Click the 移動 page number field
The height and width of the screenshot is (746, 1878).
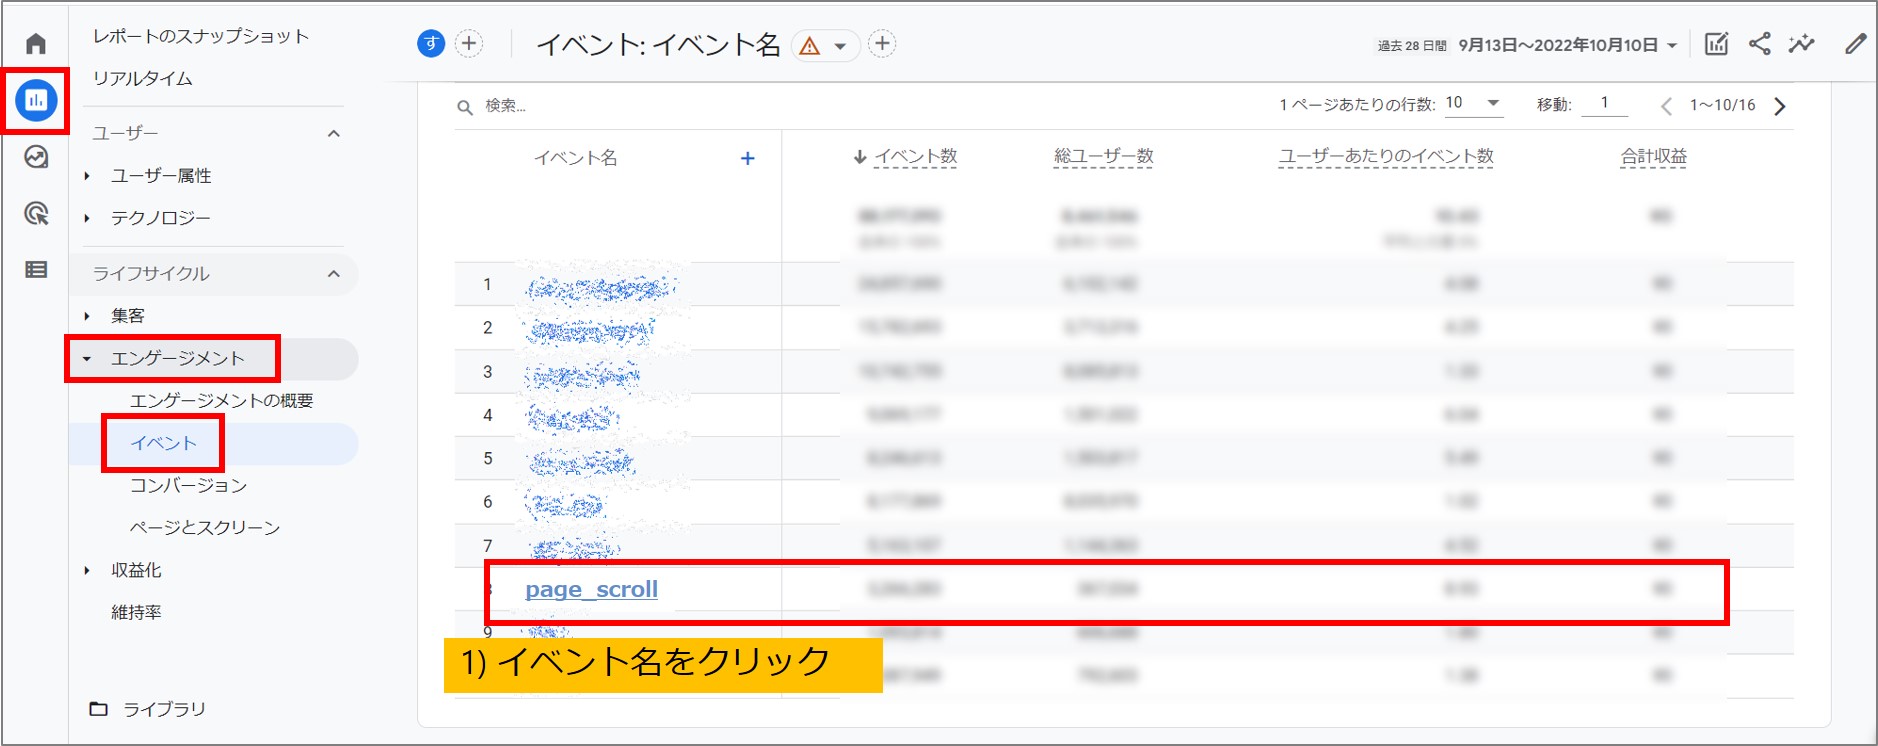(1605, 104)
